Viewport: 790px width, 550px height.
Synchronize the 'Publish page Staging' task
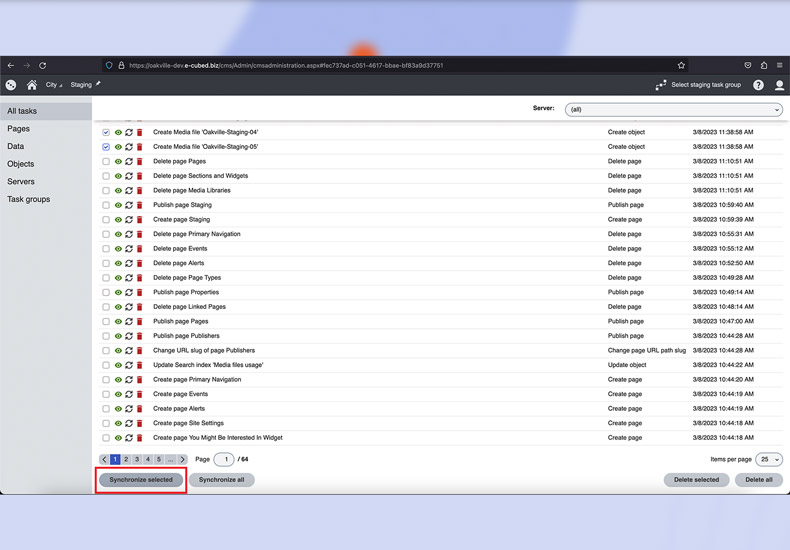tap(129, 205)
